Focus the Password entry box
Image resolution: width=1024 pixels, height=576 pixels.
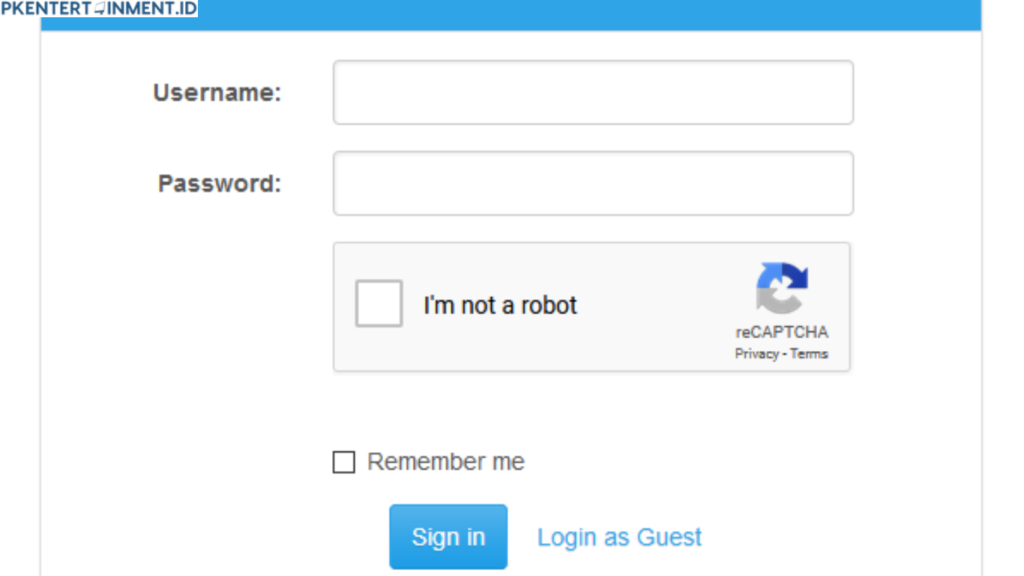click(x=593, y=183)
